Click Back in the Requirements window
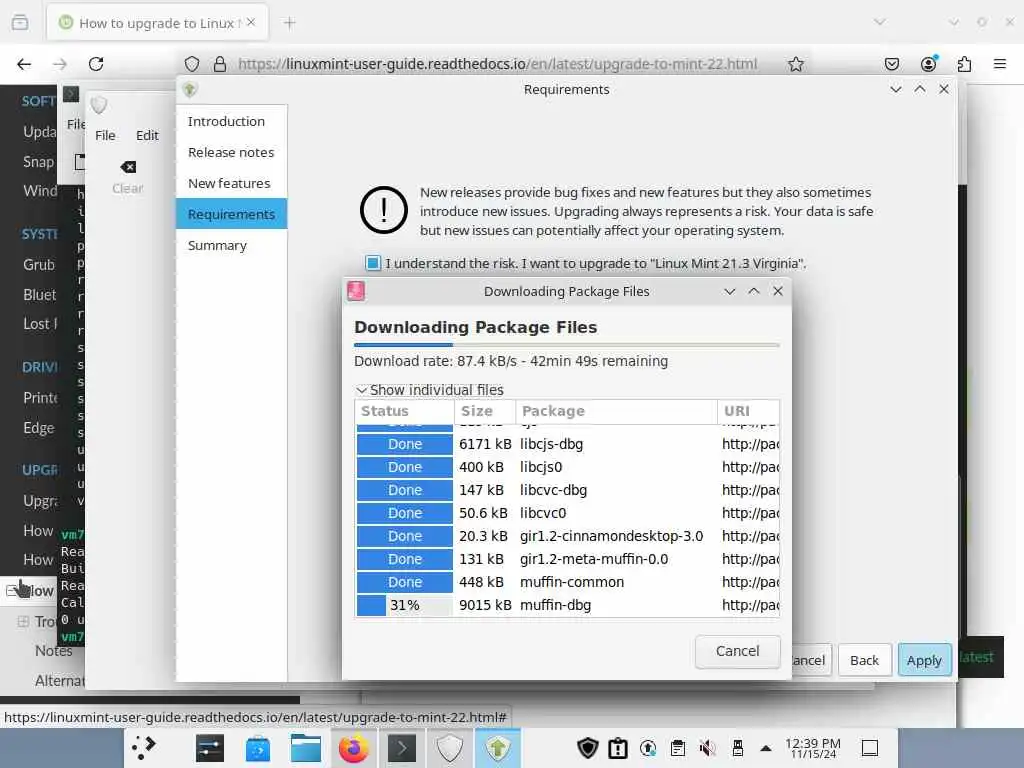Screen dimensions: 1024x768 864,660
